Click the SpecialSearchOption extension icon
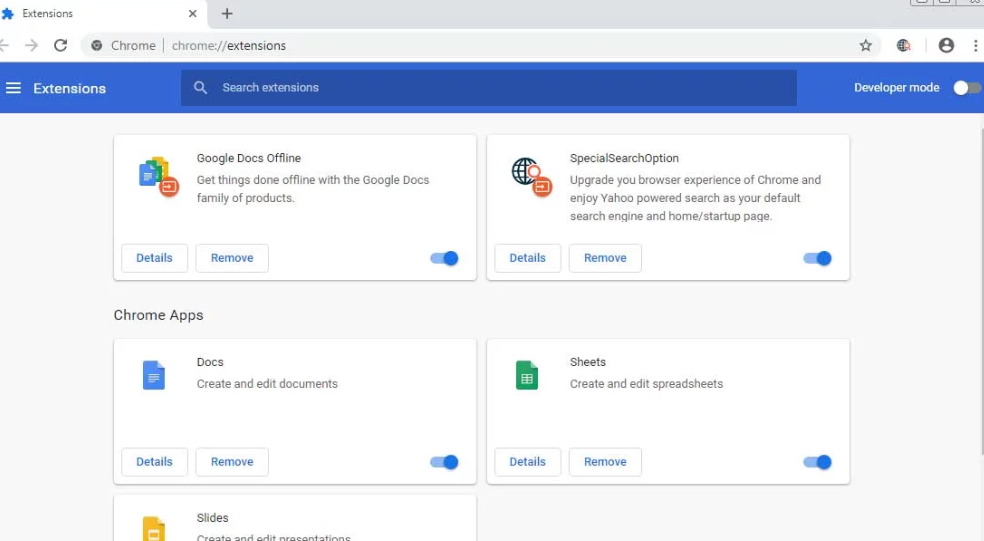The width and height of the screenshot is (984, 541). (531, 176)
